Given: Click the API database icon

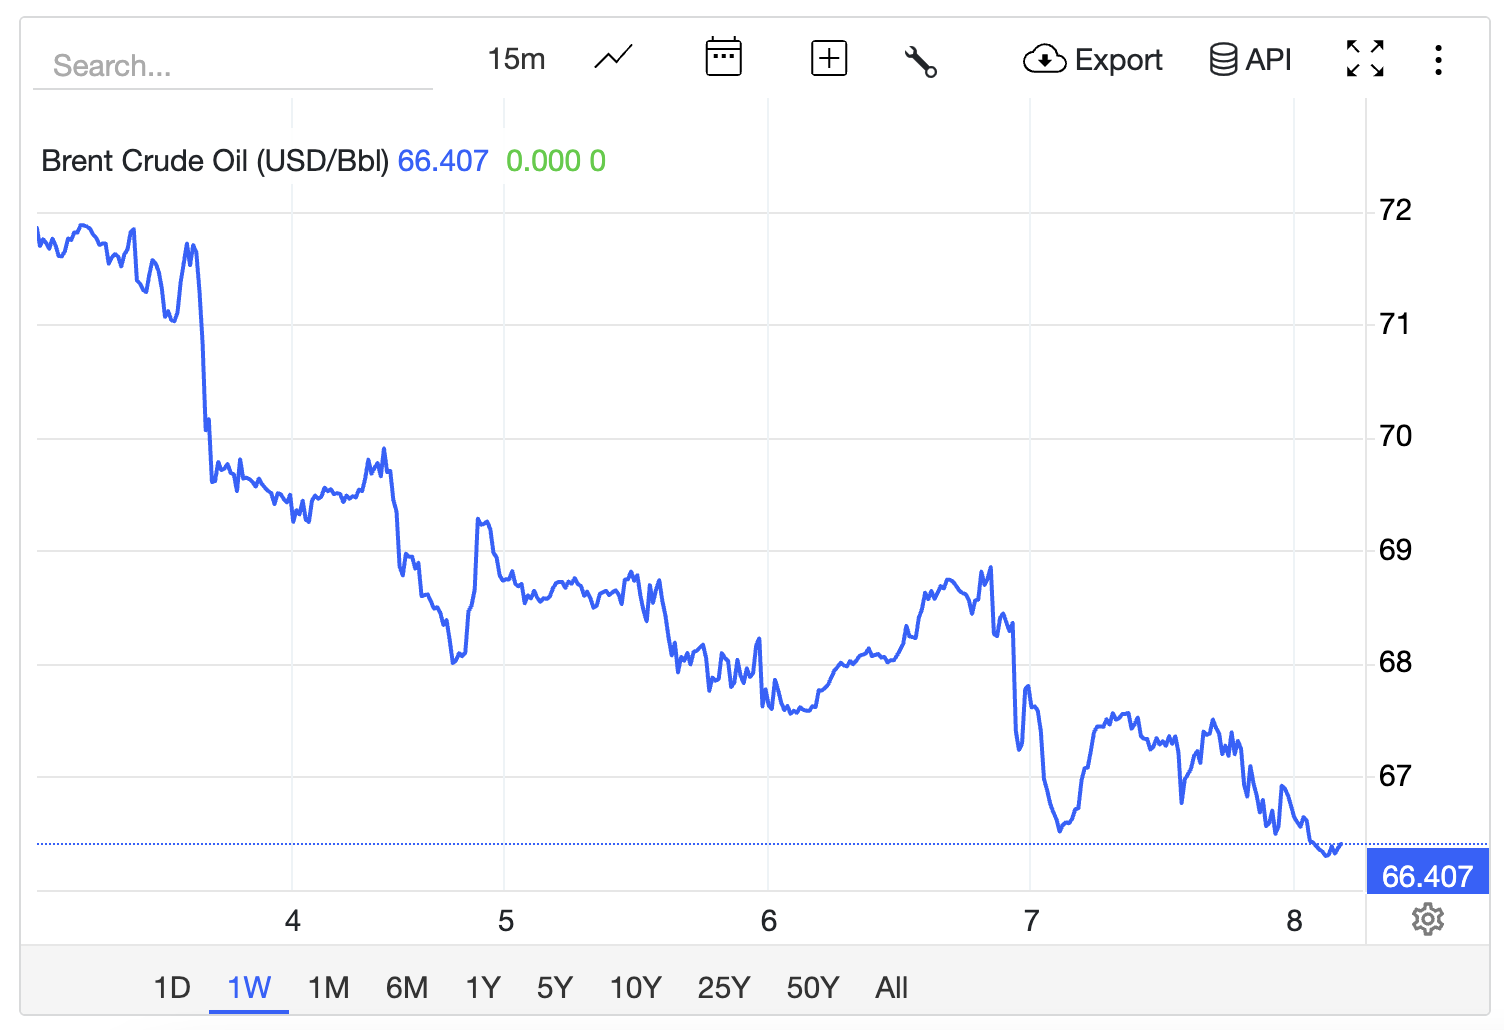Looking at the screenshot, I should pyautogui.click(x=1251, y=60).
